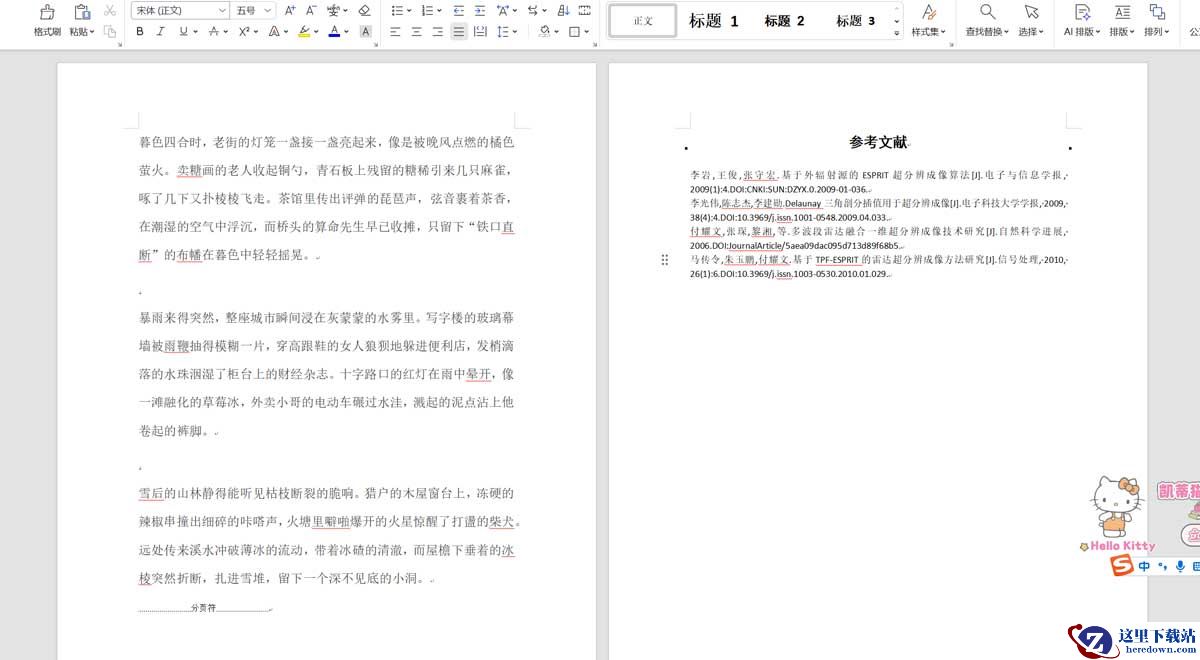Increase font size with A+ icon
Viewport: 1200px width, 660px height.
(x=290, y=10)
